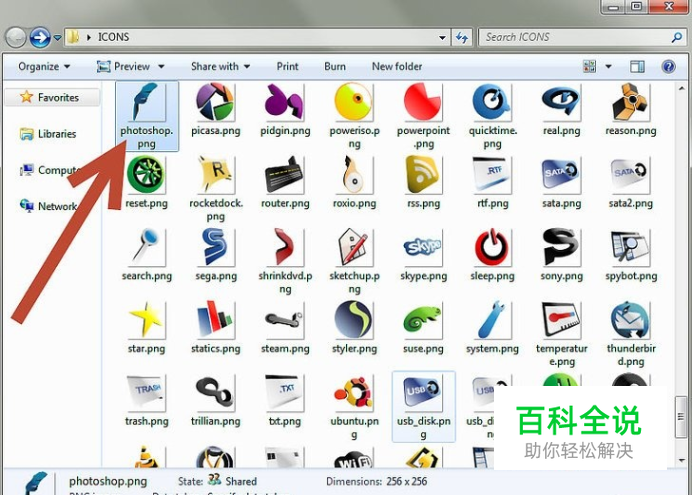Select the reason.png icon
This screenshot has height=495, width=692.
630,102
